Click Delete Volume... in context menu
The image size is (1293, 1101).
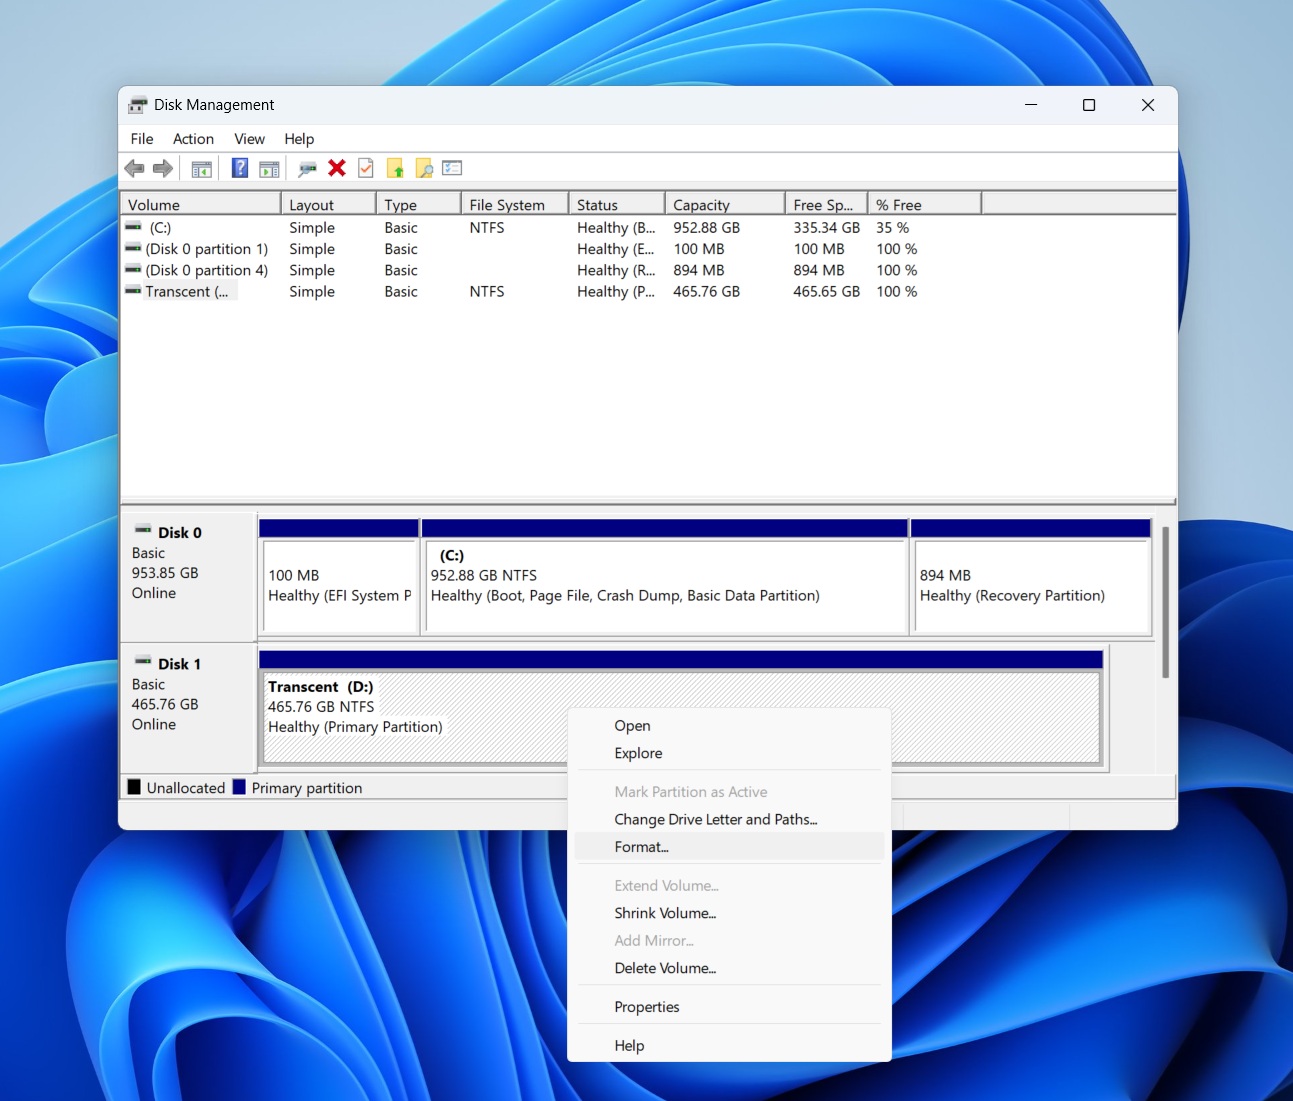point(665,968)
